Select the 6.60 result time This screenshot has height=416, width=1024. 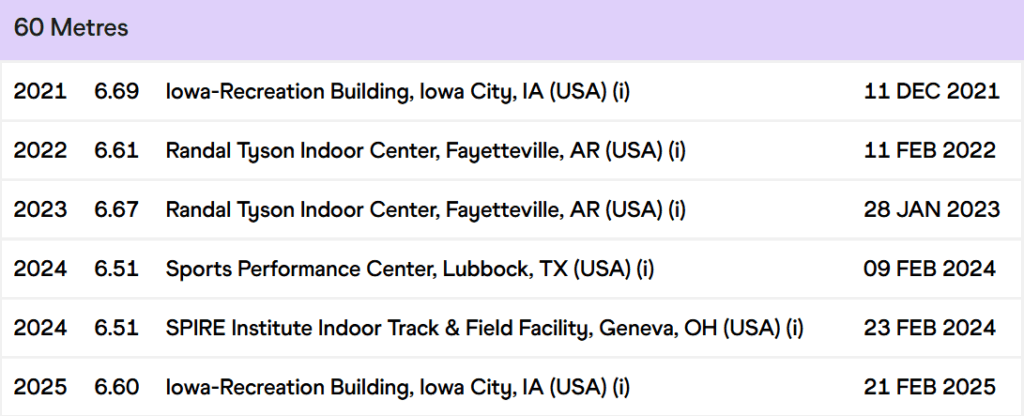(x=116, y=387)
